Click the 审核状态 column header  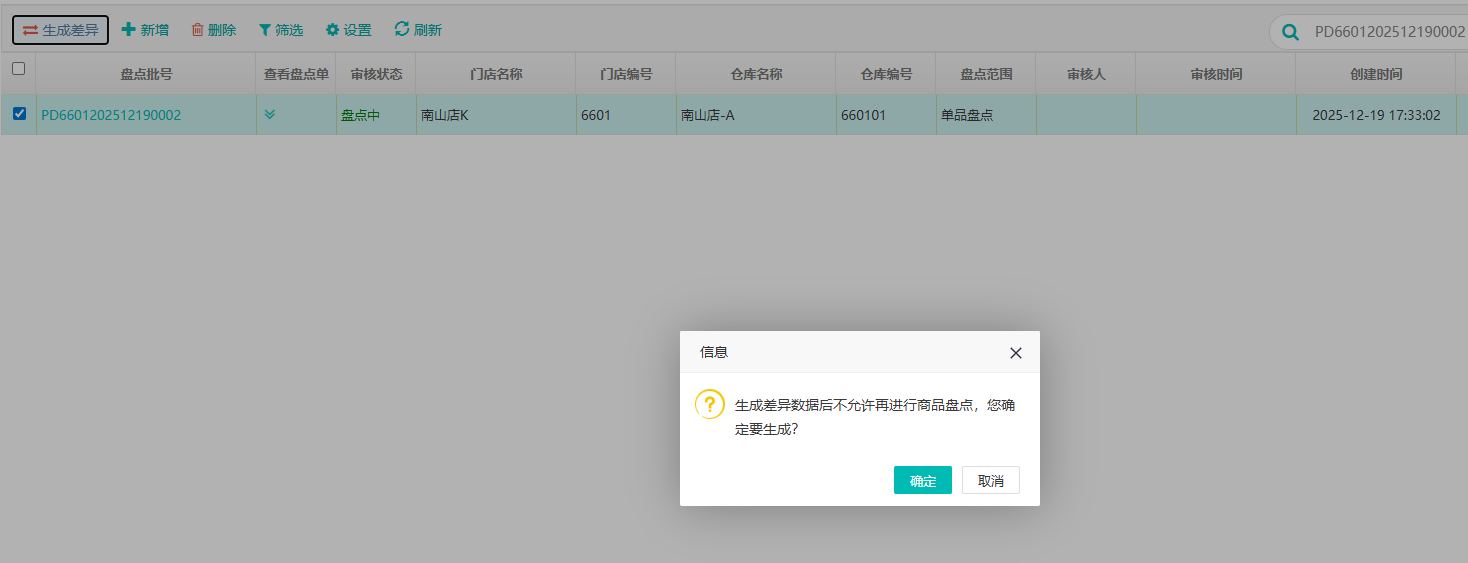click(376, 74)
